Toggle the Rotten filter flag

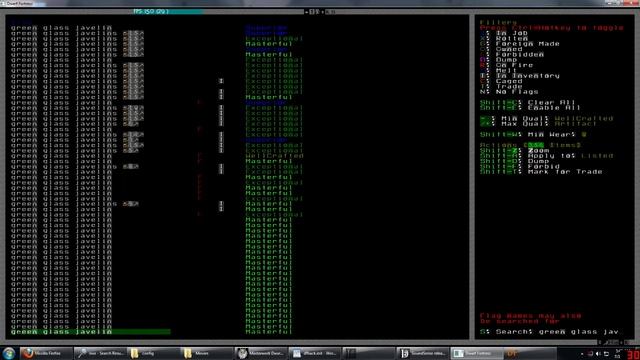tap(504, 38)
